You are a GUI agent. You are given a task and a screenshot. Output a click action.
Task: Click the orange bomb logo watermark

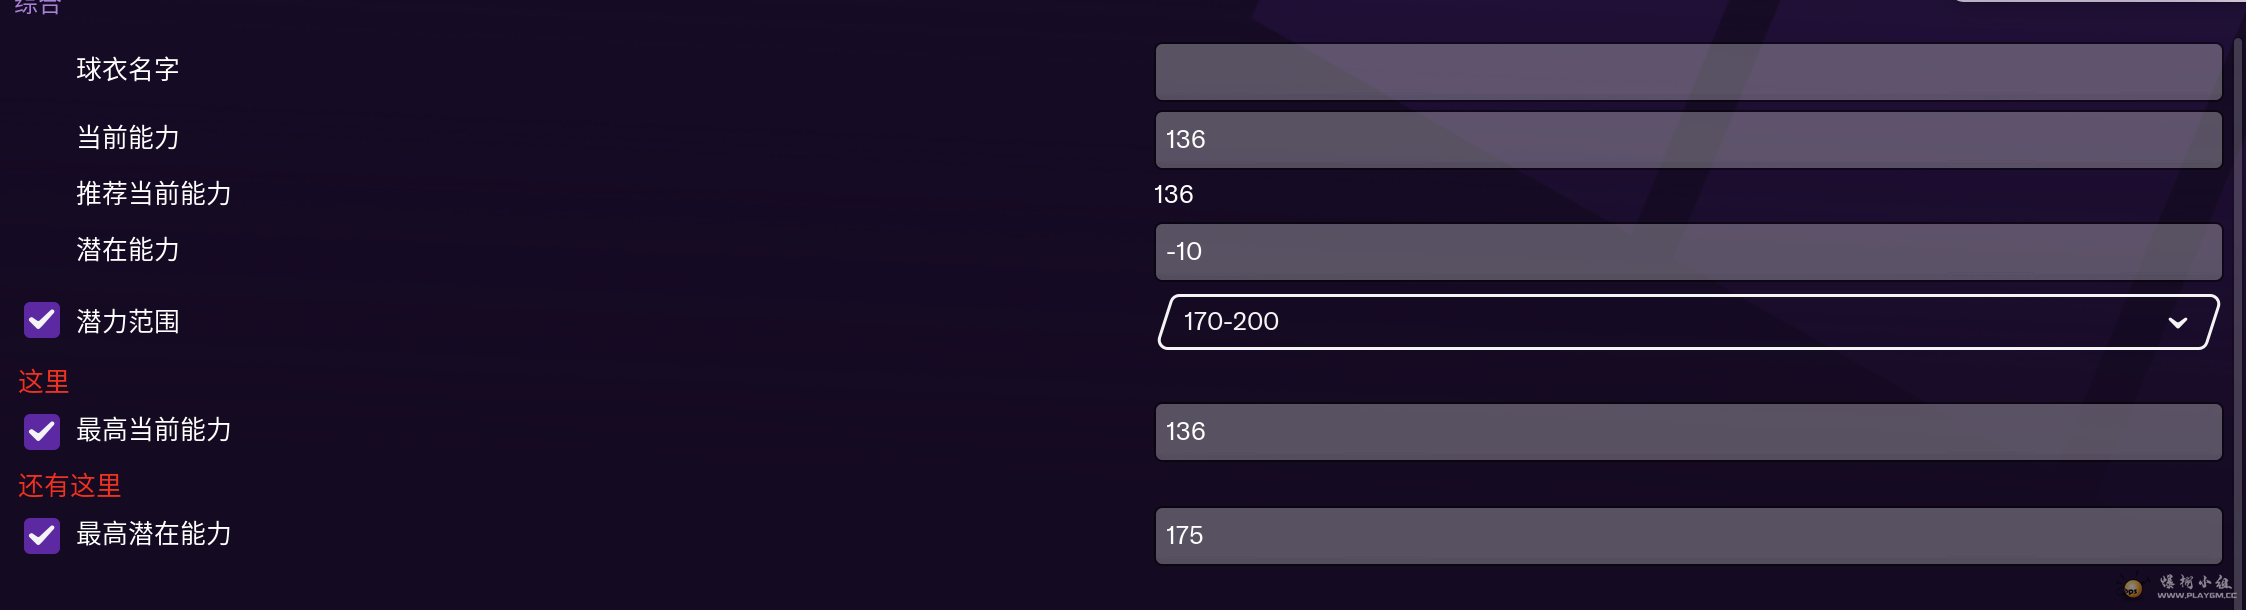point(2132,588)
